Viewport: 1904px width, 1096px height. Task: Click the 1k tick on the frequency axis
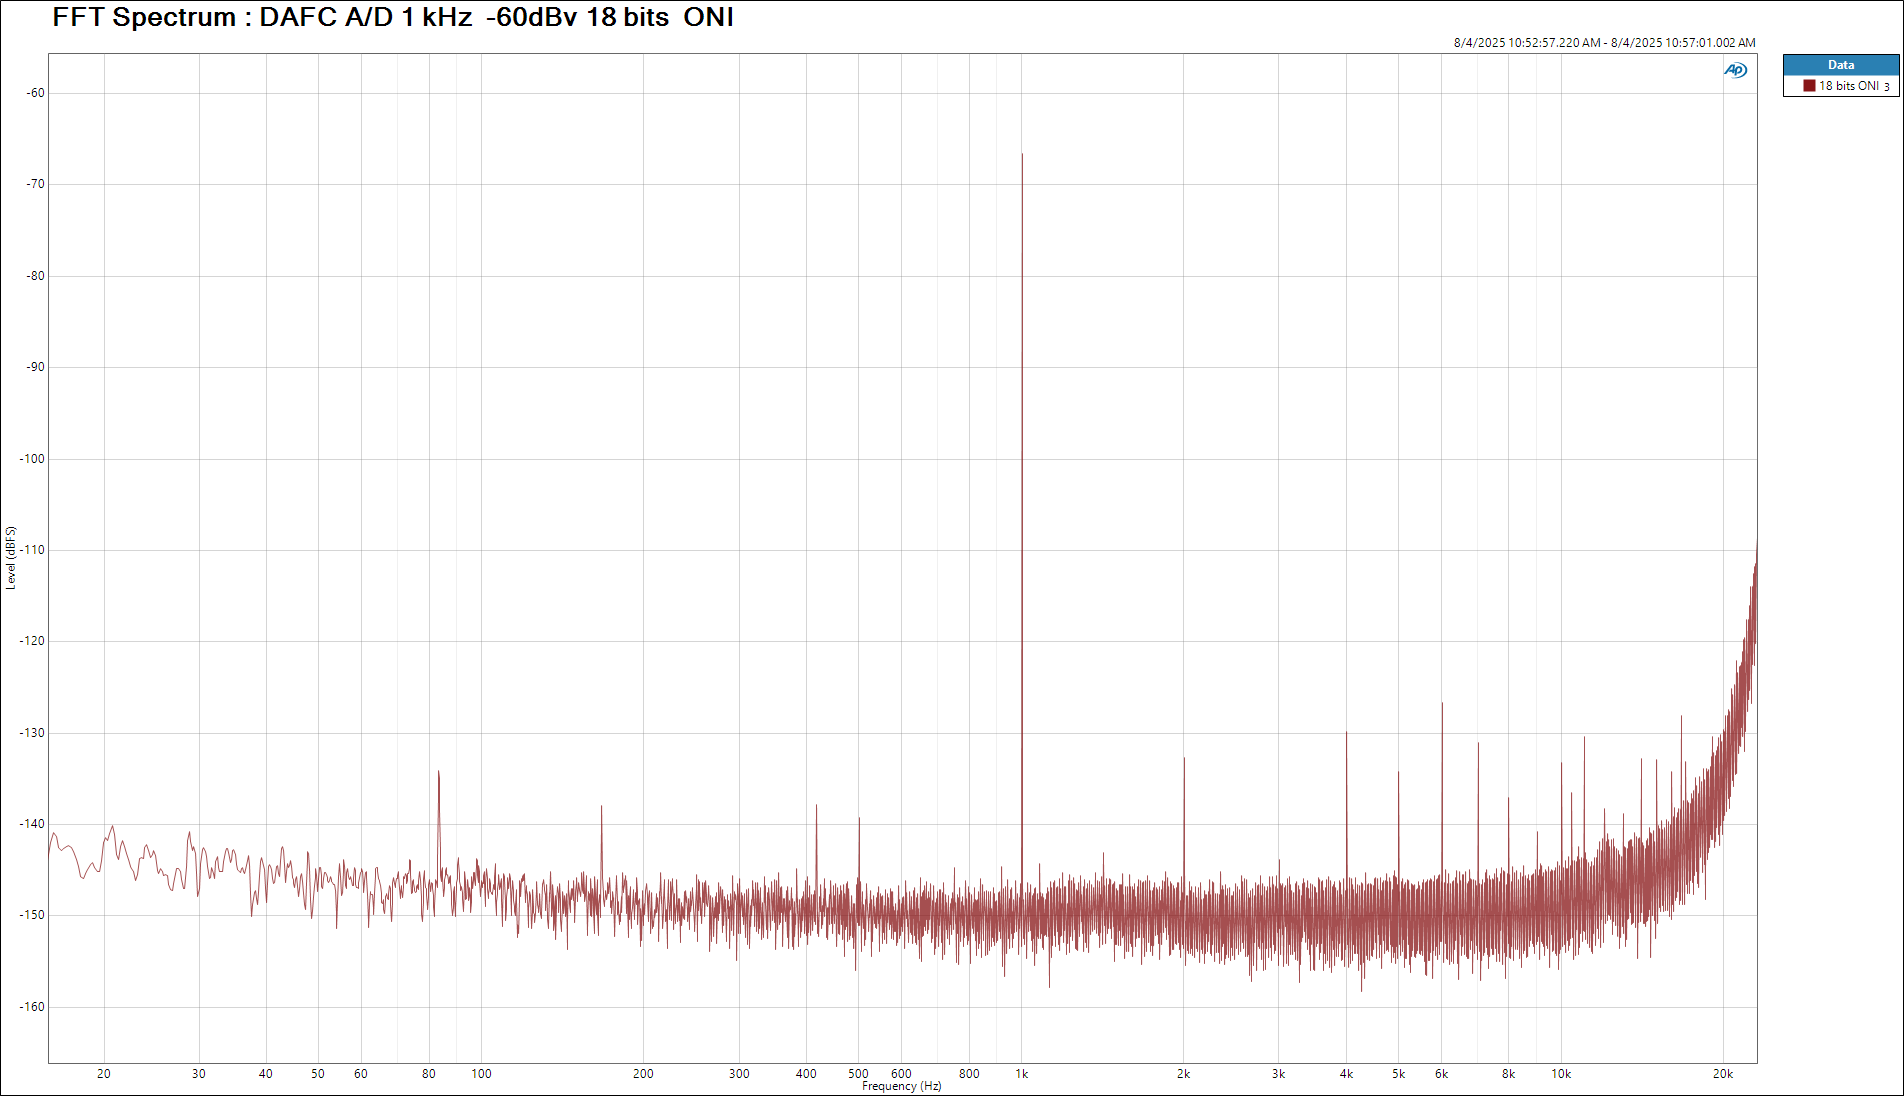1022,1074
